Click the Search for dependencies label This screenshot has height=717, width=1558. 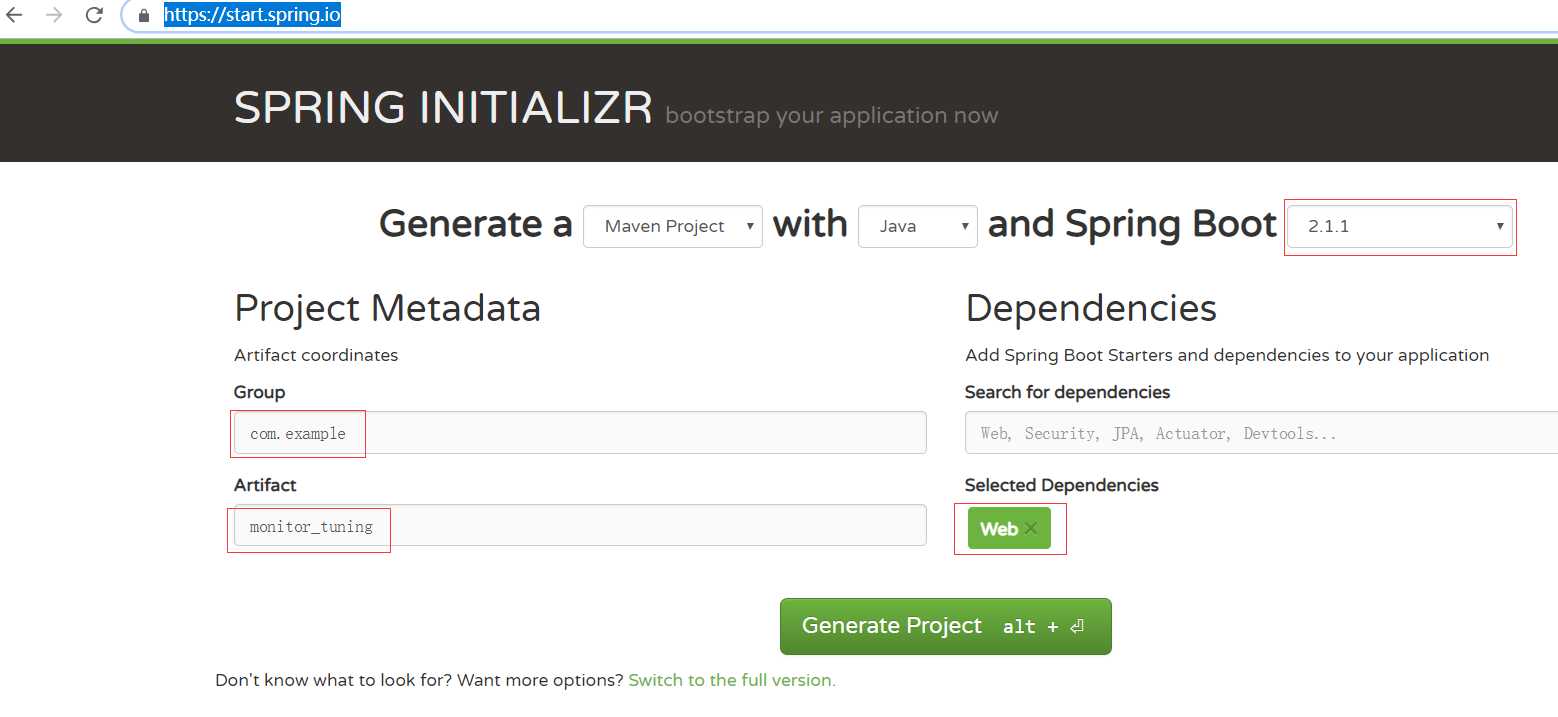click(1067, 392)
